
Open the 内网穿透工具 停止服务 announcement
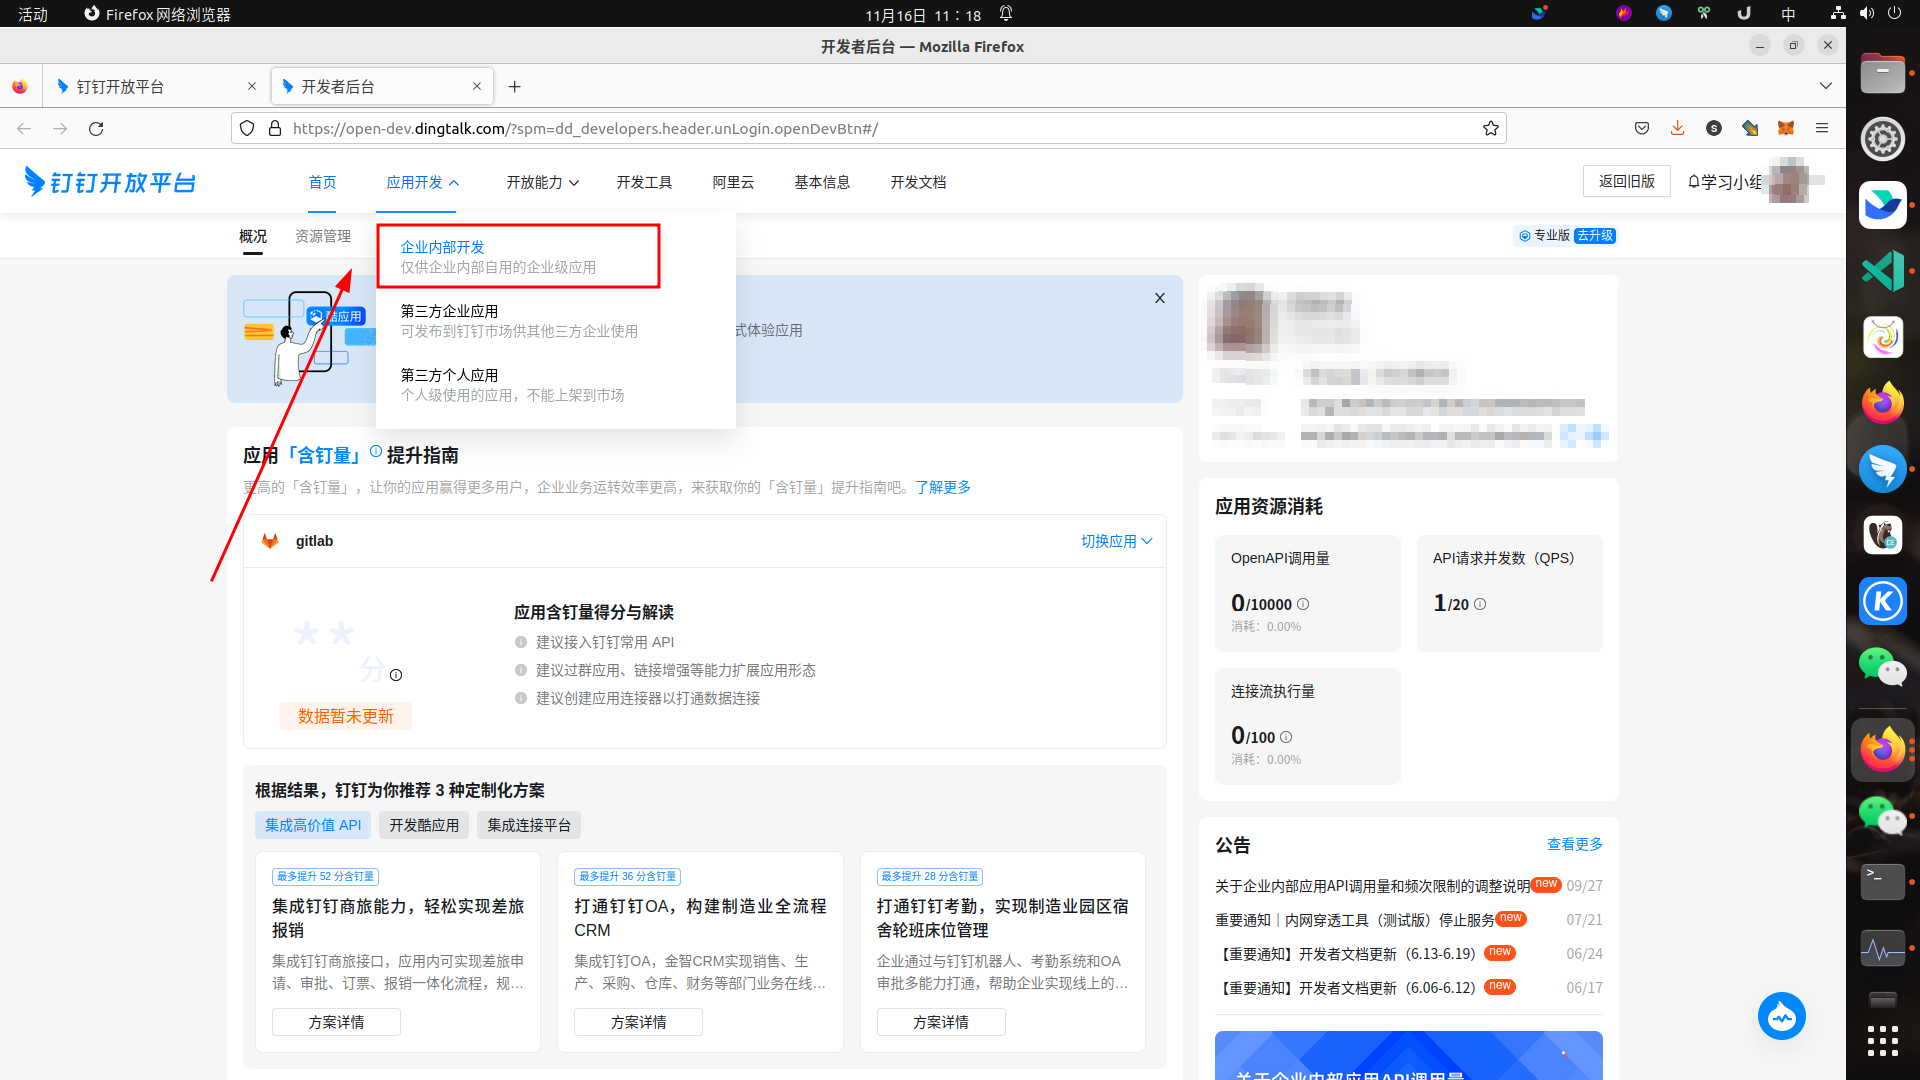(x=1355, y=920)
